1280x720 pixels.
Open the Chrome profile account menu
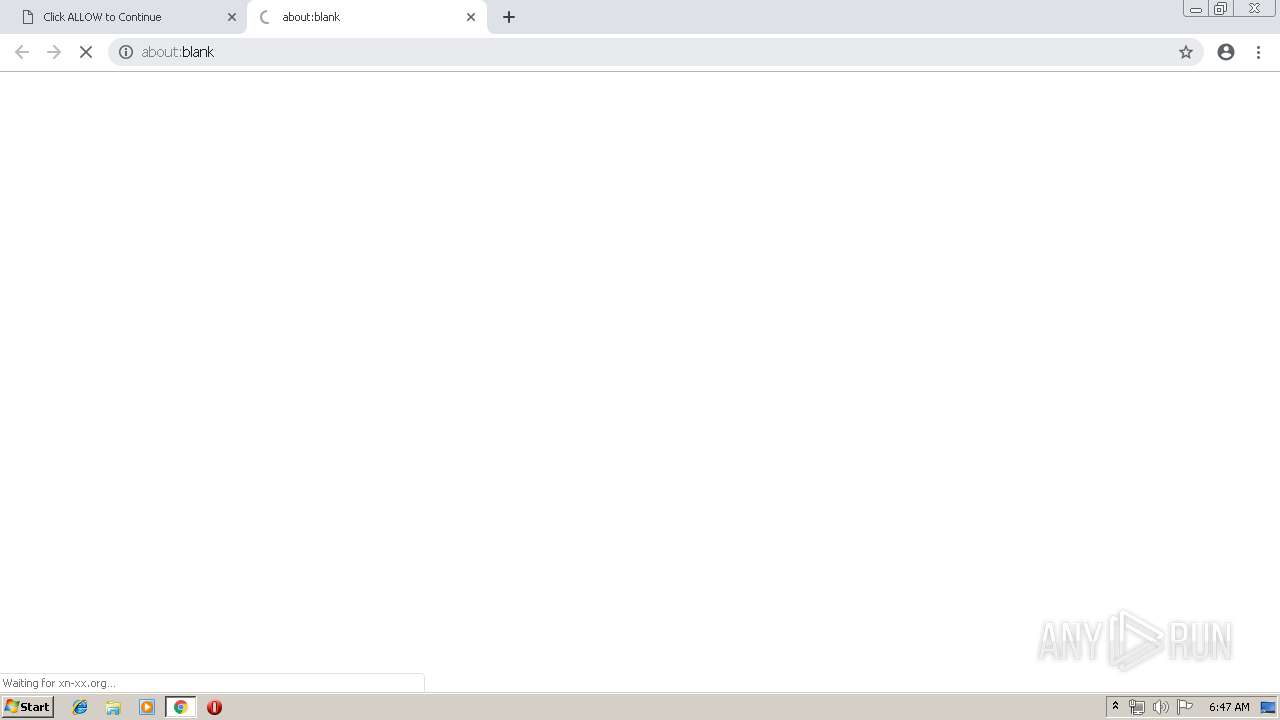point(1226,52)
